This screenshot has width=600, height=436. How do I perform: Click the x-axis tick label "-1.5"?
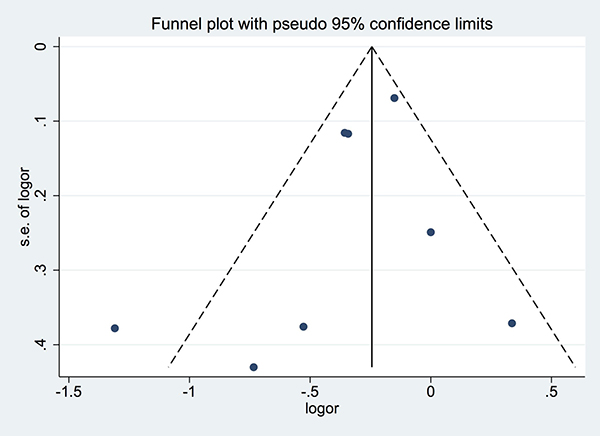coord(68,391)
